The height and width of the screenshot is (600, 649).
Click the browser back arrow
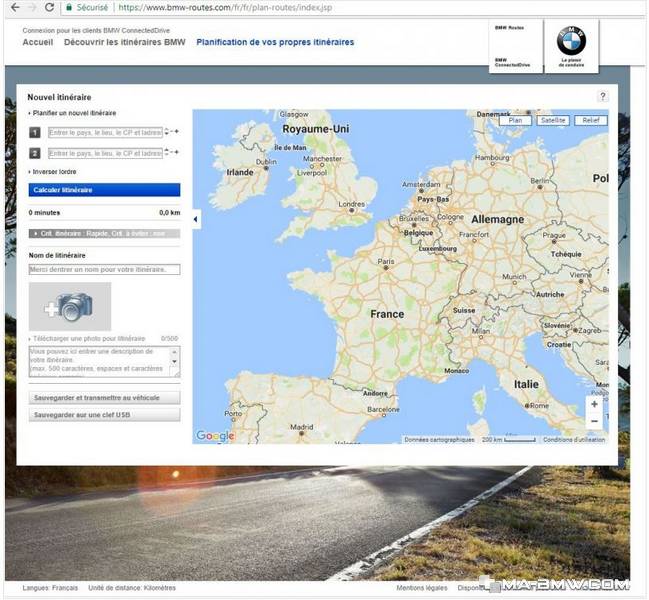click(15, 7)
